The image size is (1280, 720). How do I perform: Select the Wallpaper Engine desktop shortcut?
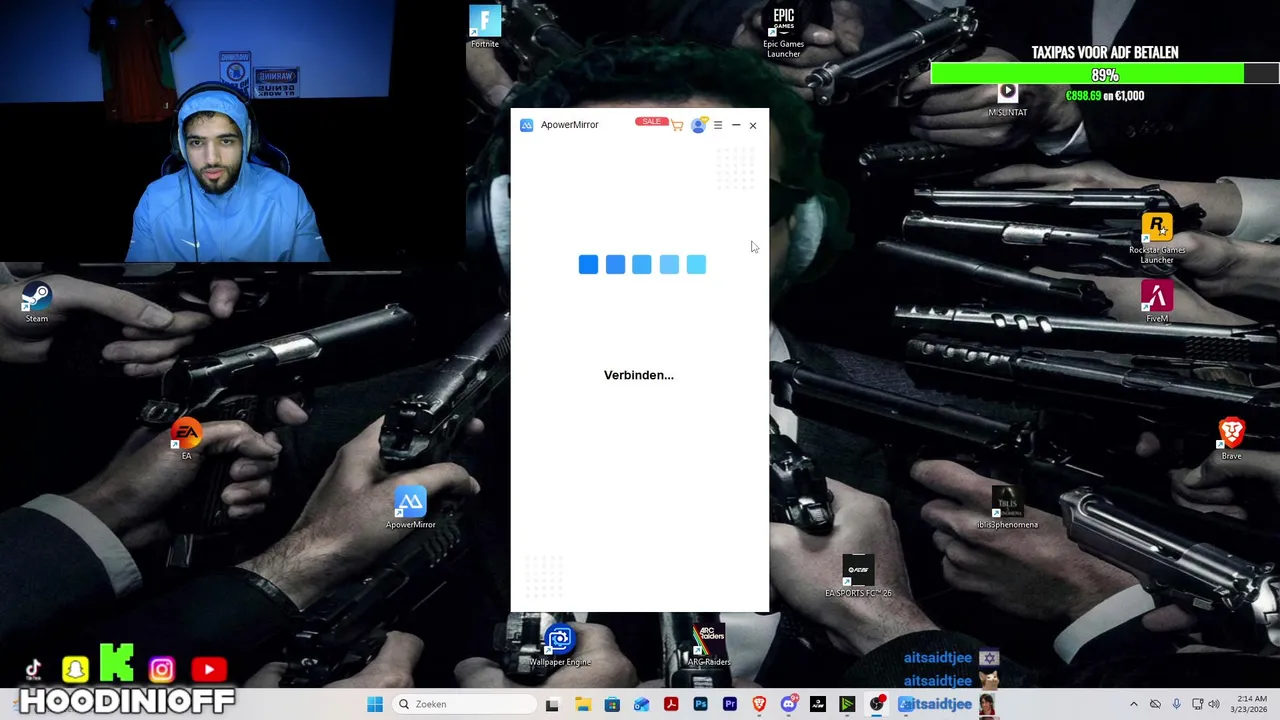pos(560,646)
